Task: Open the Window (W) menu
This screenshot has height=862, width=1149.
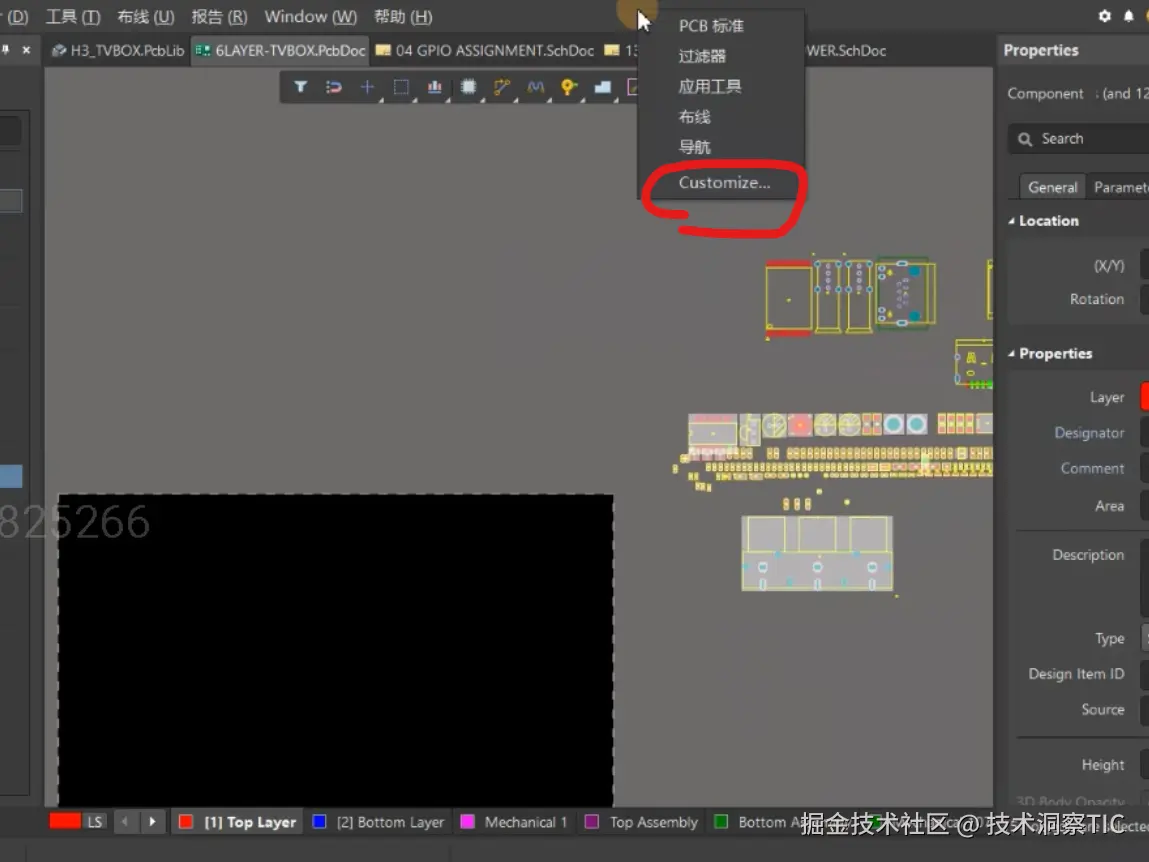Action: [311, 16]
